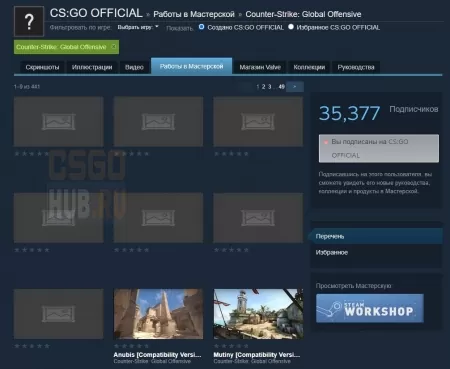Switch to the Скриншоты tab
The height and width of the screenshot is (369, 450).
point(42,67)
